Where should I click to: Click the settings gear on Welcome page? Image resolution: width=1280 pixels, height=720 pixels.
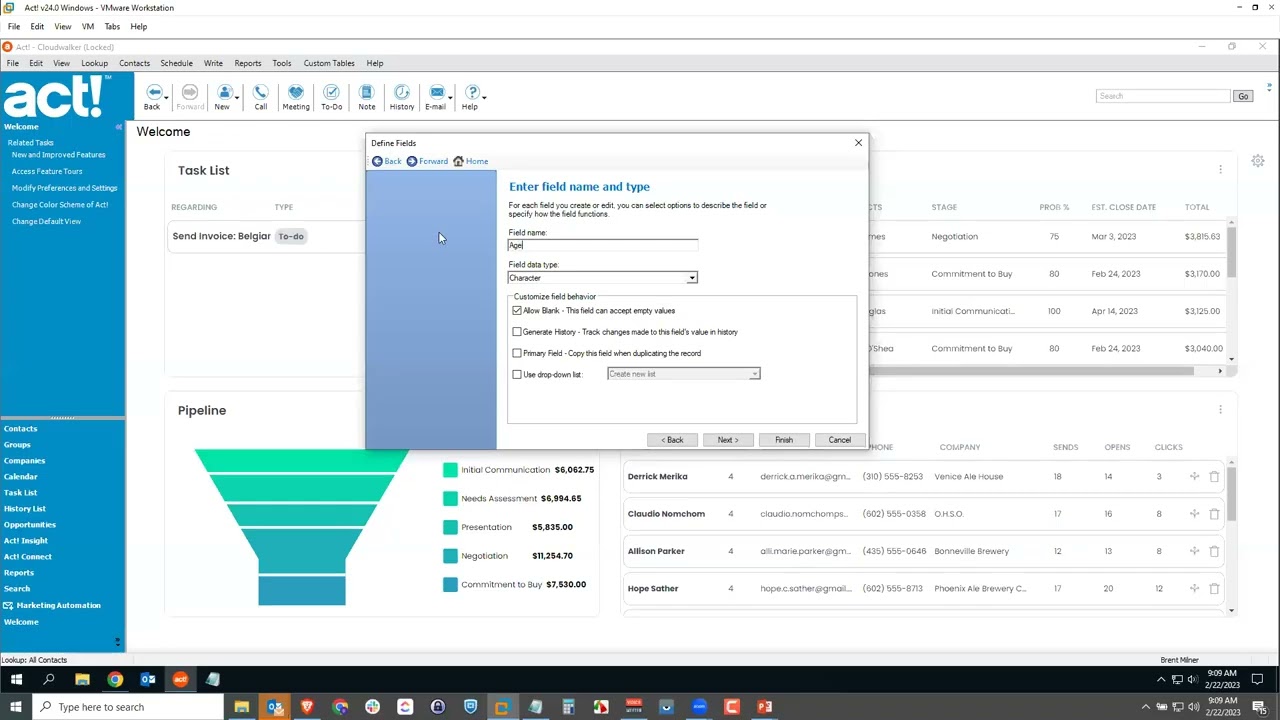click(1258, 161)
